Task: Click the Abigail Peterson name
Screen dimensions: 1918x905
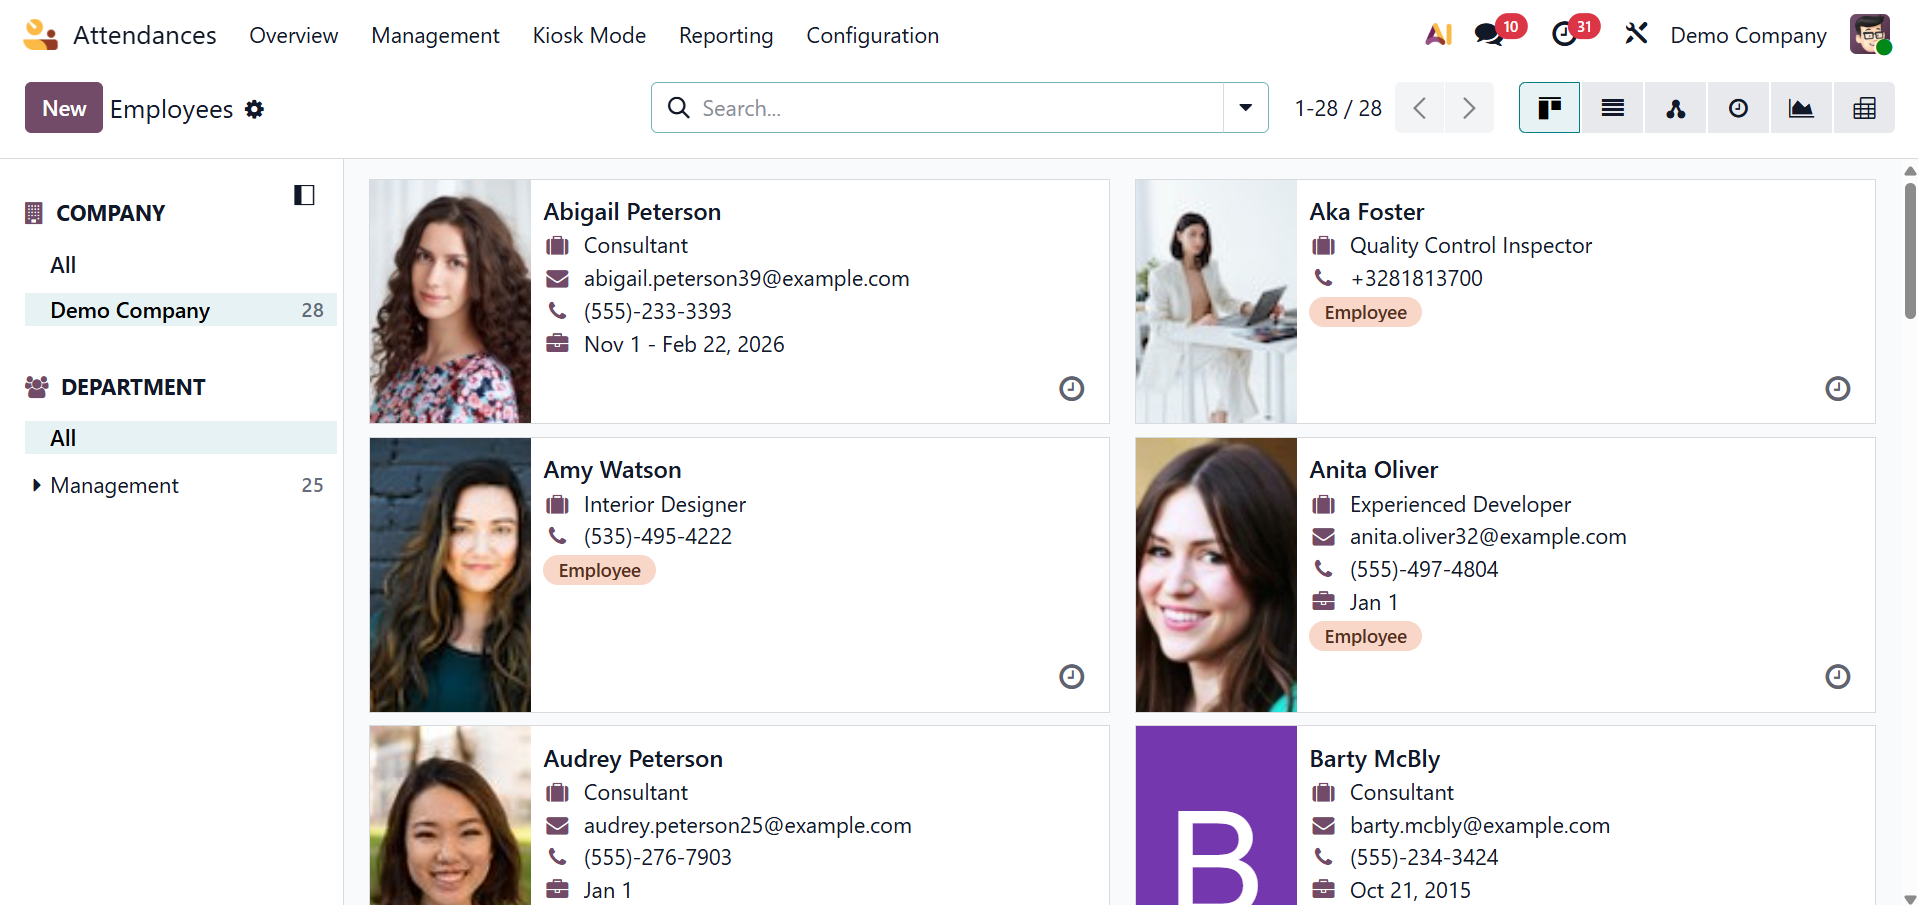Action: (632, 212)
